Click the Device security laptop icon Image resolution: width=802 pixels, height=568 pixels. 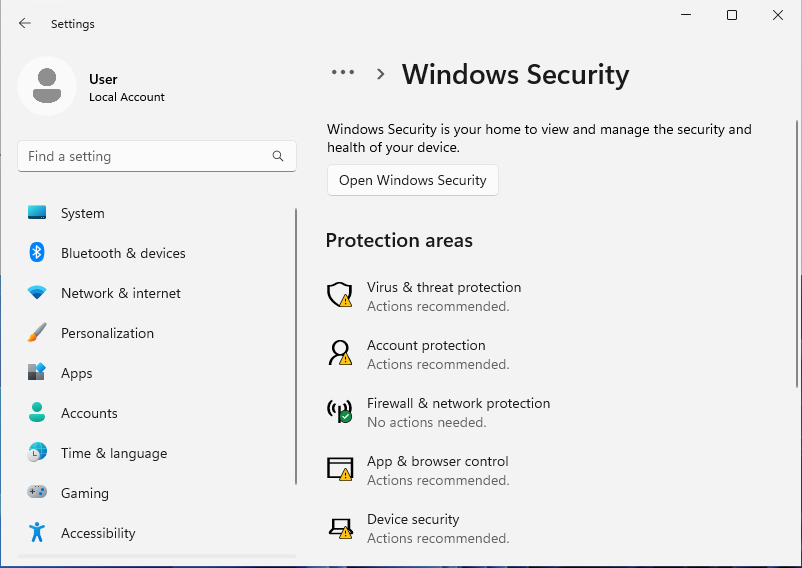341,529
